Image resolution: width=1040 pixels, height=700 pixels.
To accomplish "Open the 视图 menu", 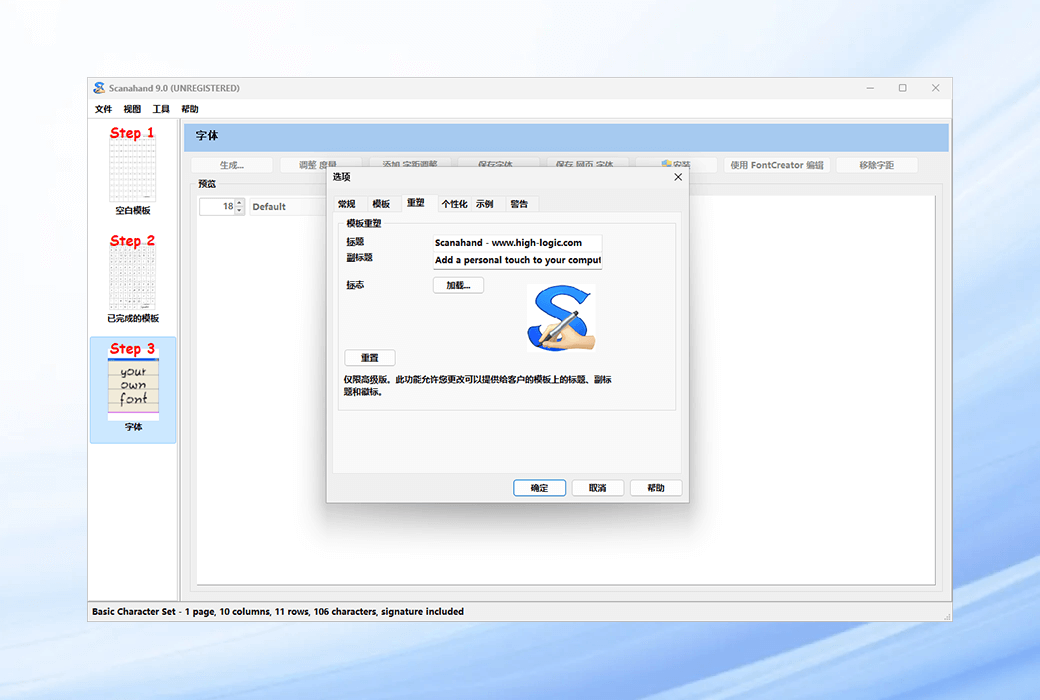I will click(x=132, y=109).
